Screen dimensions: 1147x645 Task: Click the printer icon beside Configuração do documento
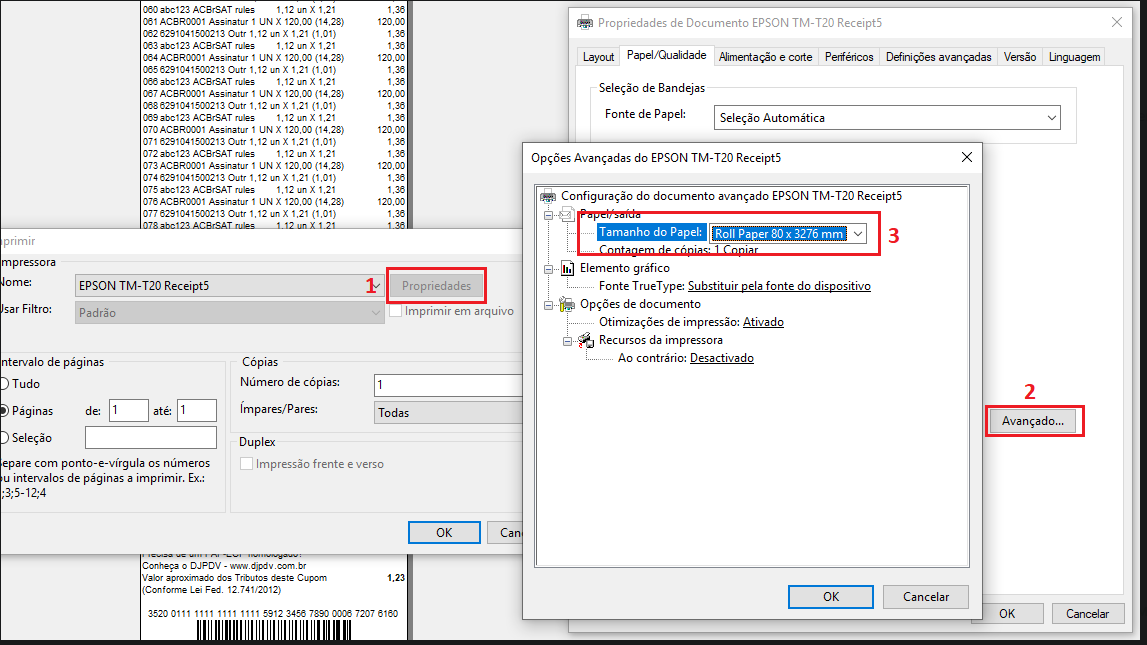[548, 196]
